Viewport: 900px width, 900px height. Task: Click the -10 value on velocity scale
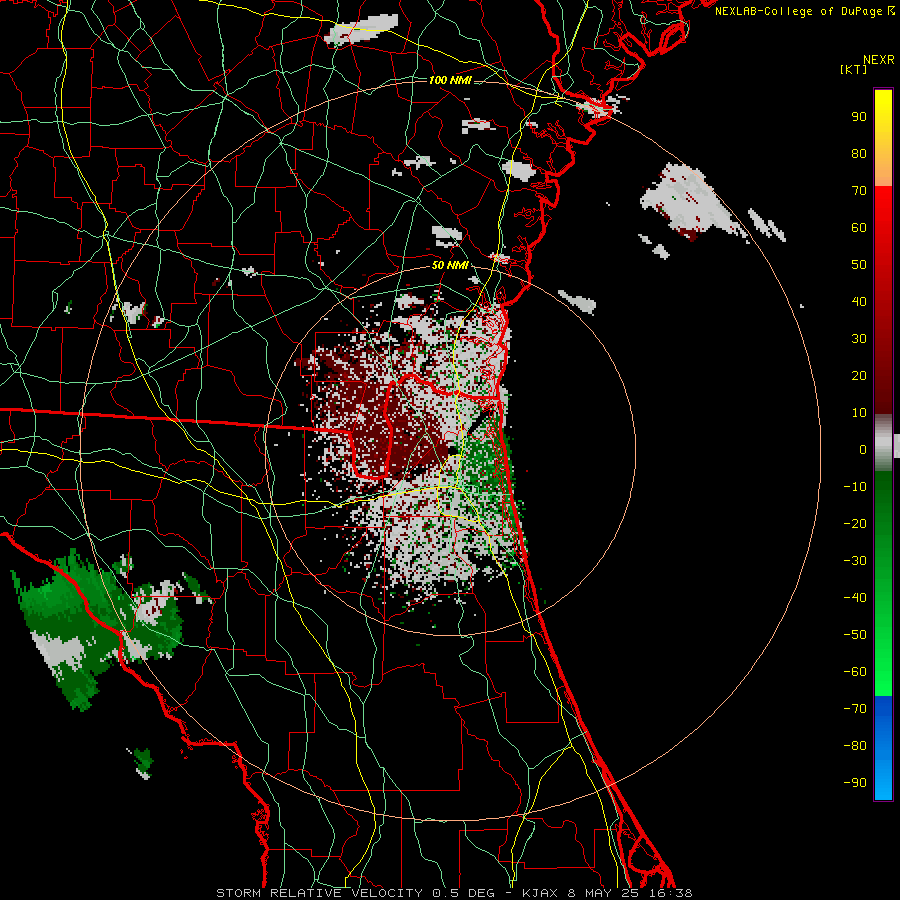855,487
